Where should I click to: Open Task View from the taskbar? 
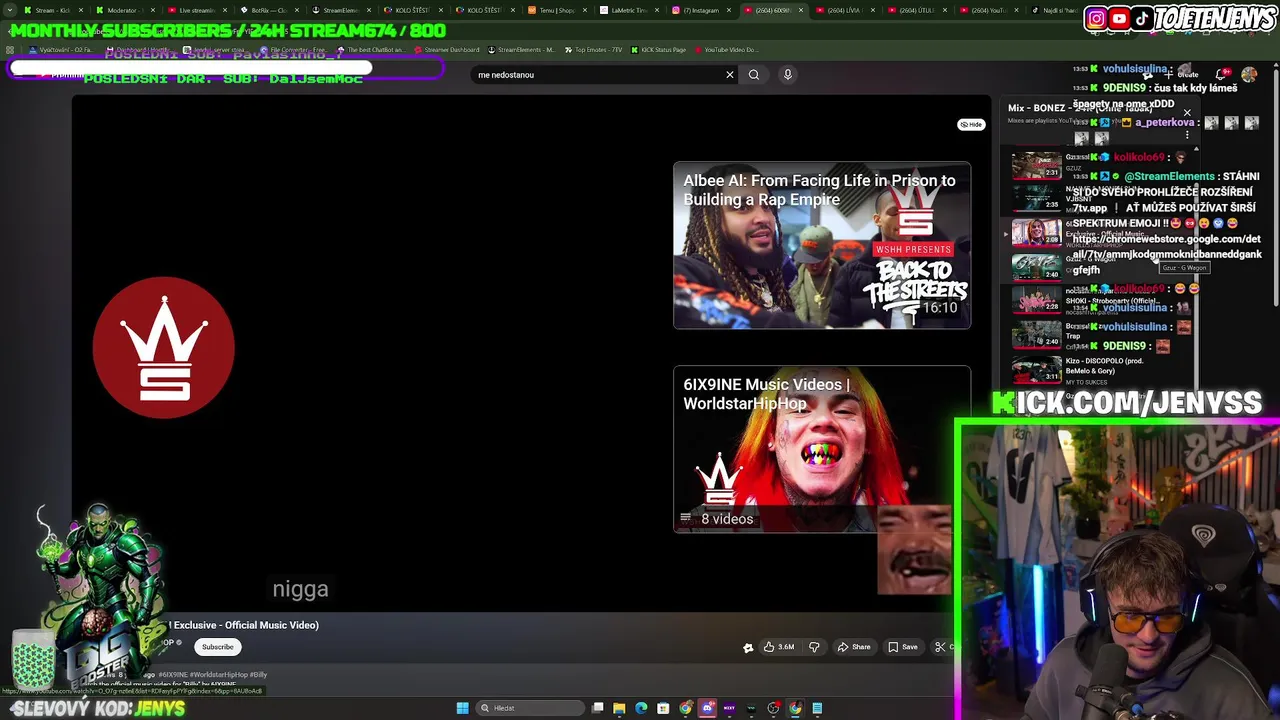click(598, 708)
